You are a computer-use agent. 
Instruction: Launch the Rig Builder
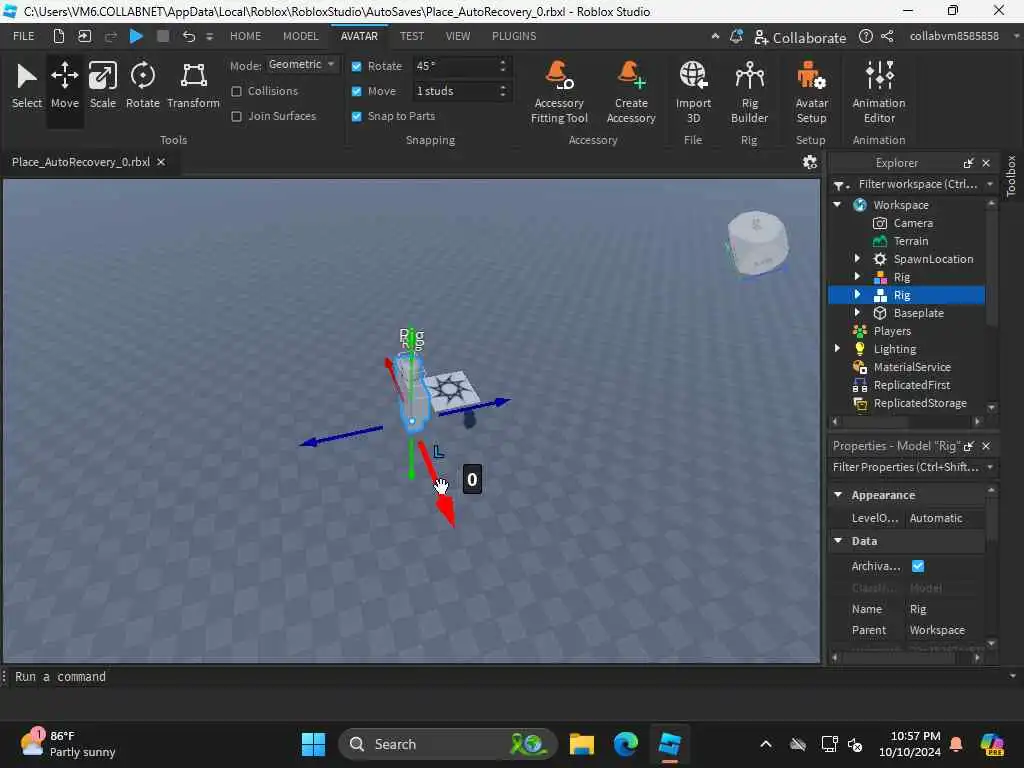pyautogui.click(x=749, y=91)
